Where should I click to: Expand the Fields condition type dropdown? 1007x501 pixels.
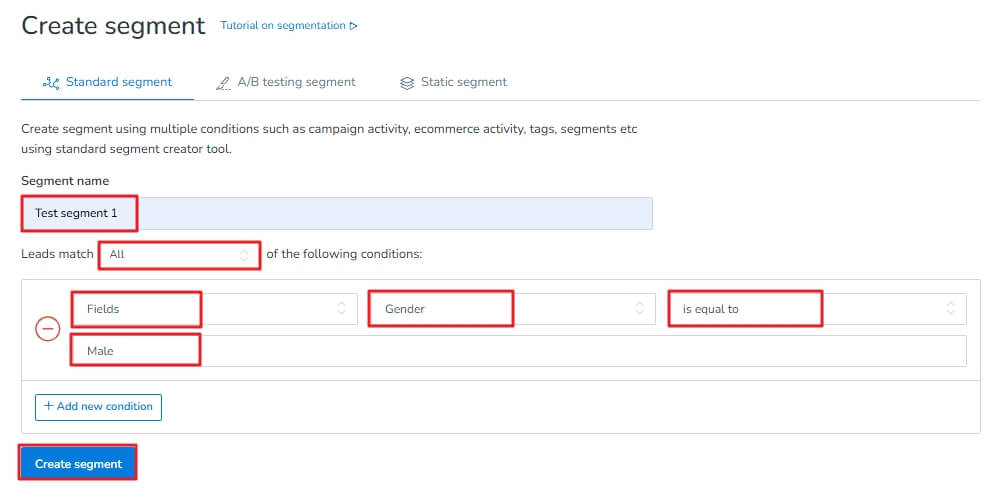(x=212, y=309)
